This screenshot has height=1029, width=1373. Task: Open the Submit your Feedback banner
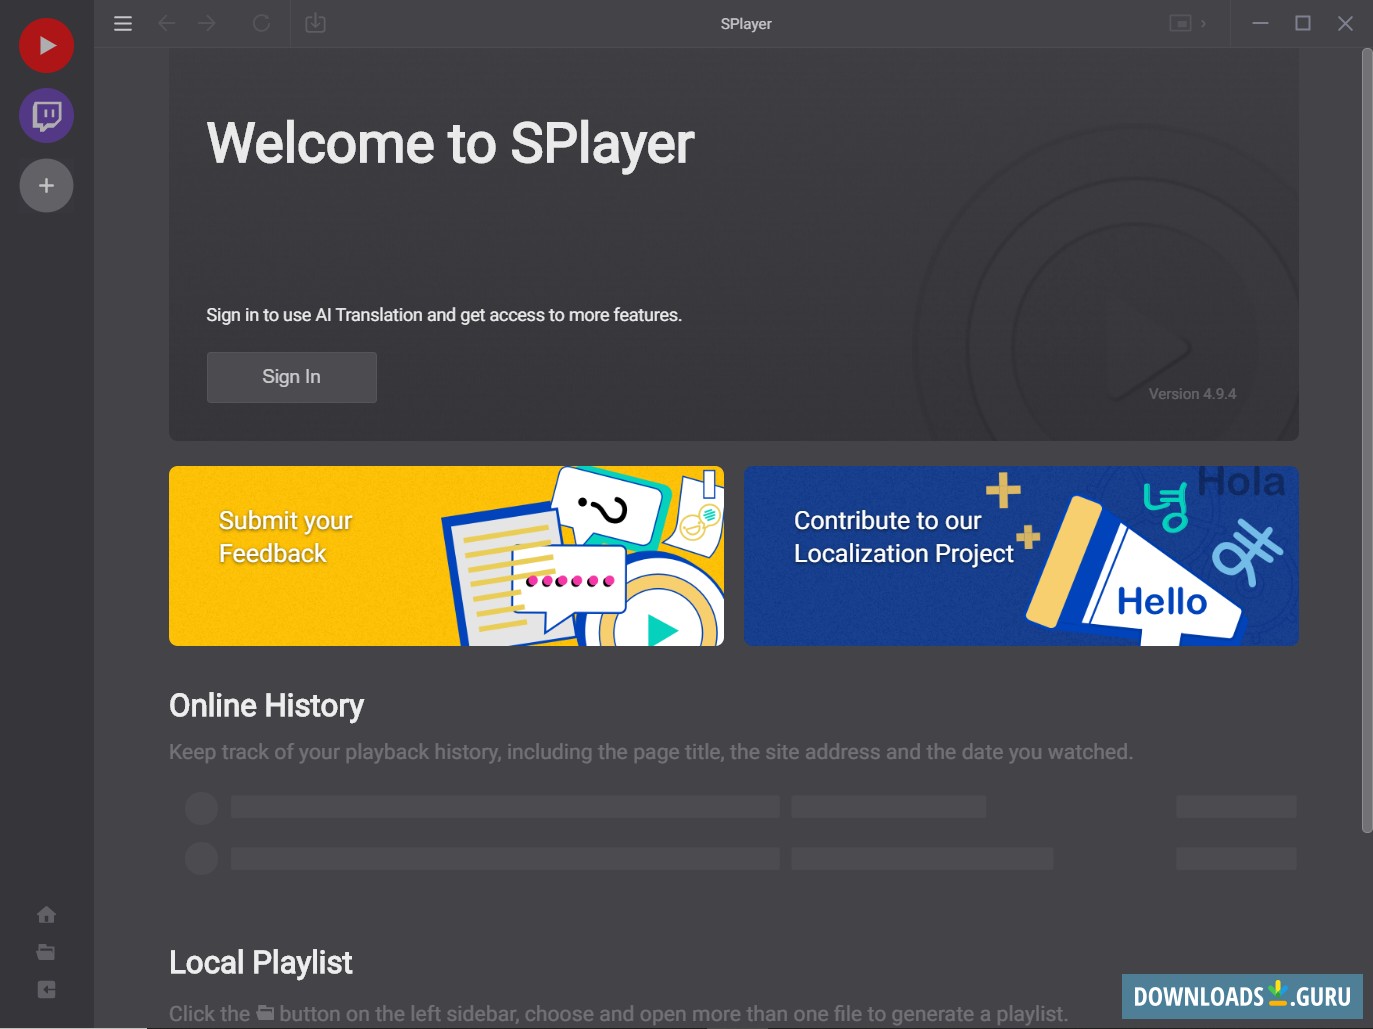[446, 555]
